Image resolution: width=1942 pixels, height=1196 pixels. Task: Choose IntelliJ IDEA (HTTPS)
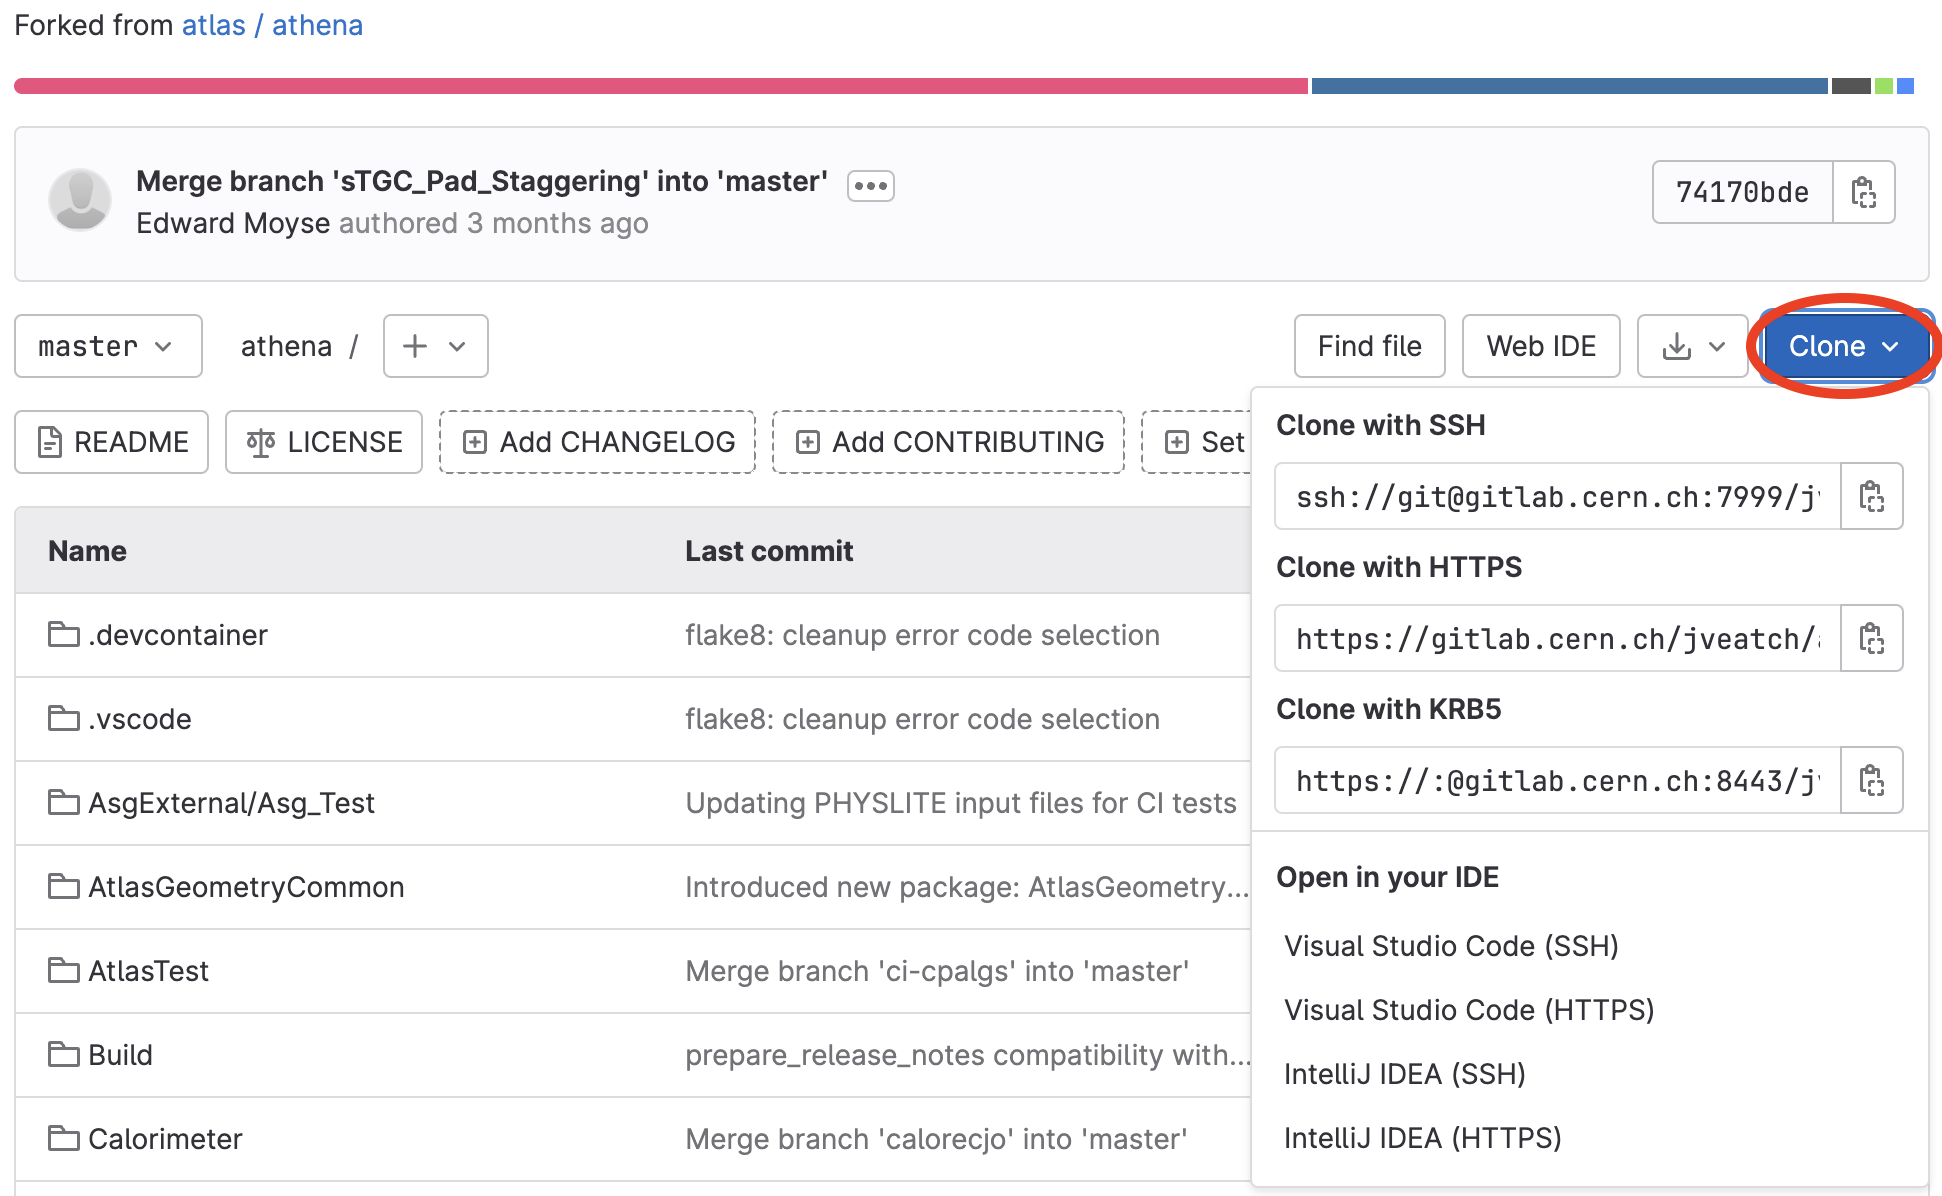point(1423,1138)
